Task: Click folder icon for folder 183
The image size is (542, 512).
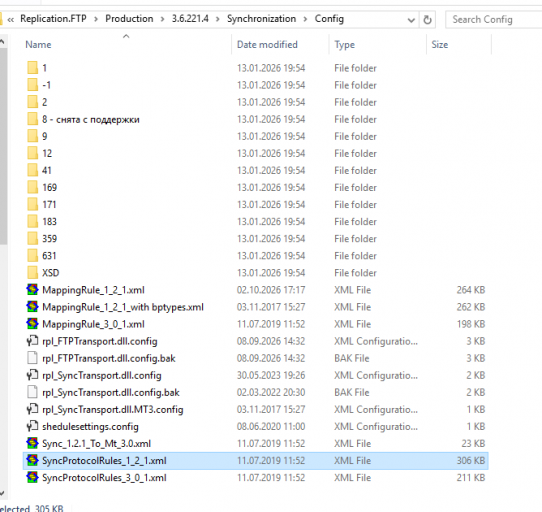Action: (32, 221)
